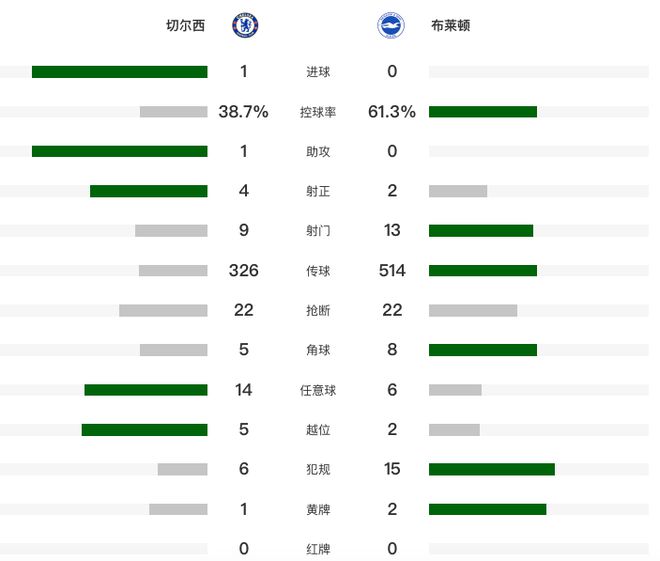Click the 传球 stat label
The width and height of the screenshot is (660, 561).
click(318, 271)
